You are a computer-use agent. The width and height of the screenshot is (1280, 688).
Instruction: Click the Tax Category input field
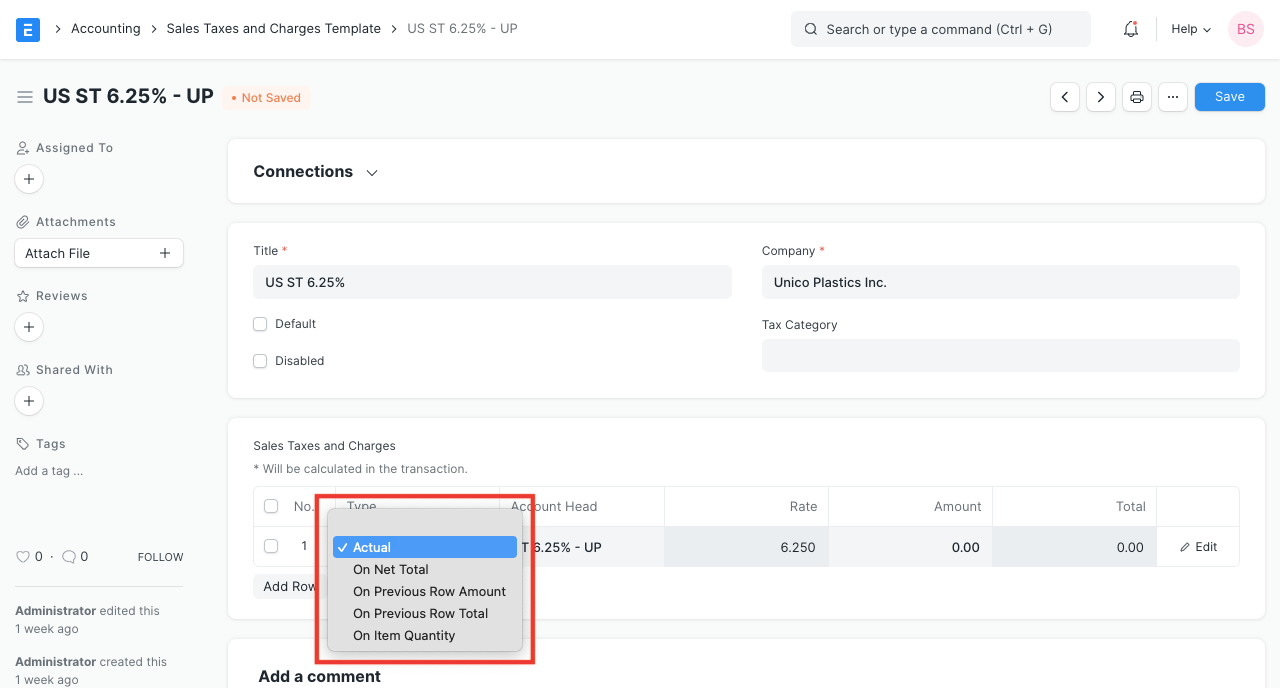click(1000, 356)
